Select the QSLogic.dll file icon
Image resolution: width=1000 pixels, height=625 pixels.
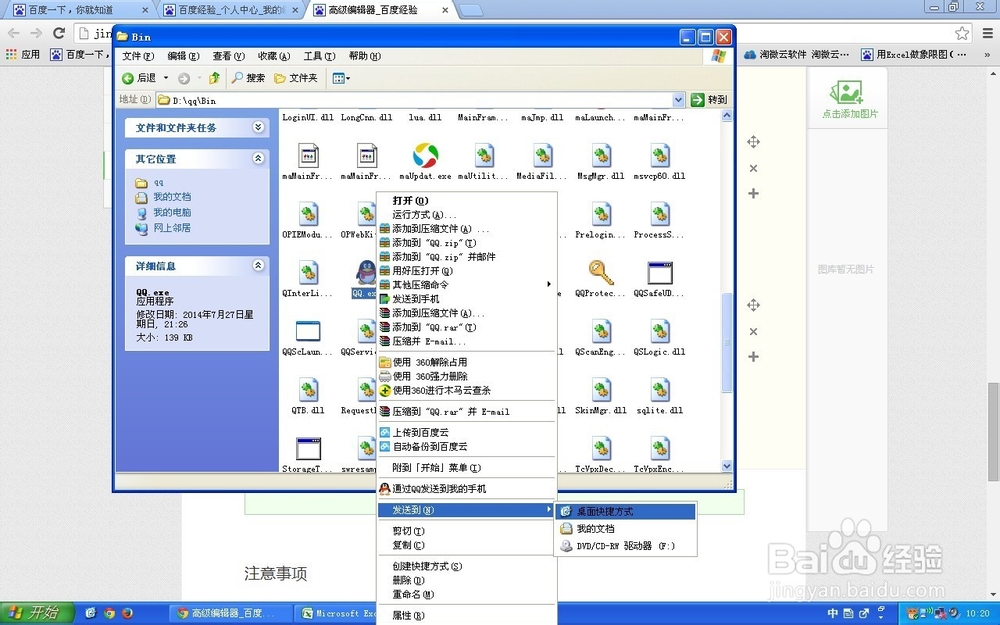point(659,331)
